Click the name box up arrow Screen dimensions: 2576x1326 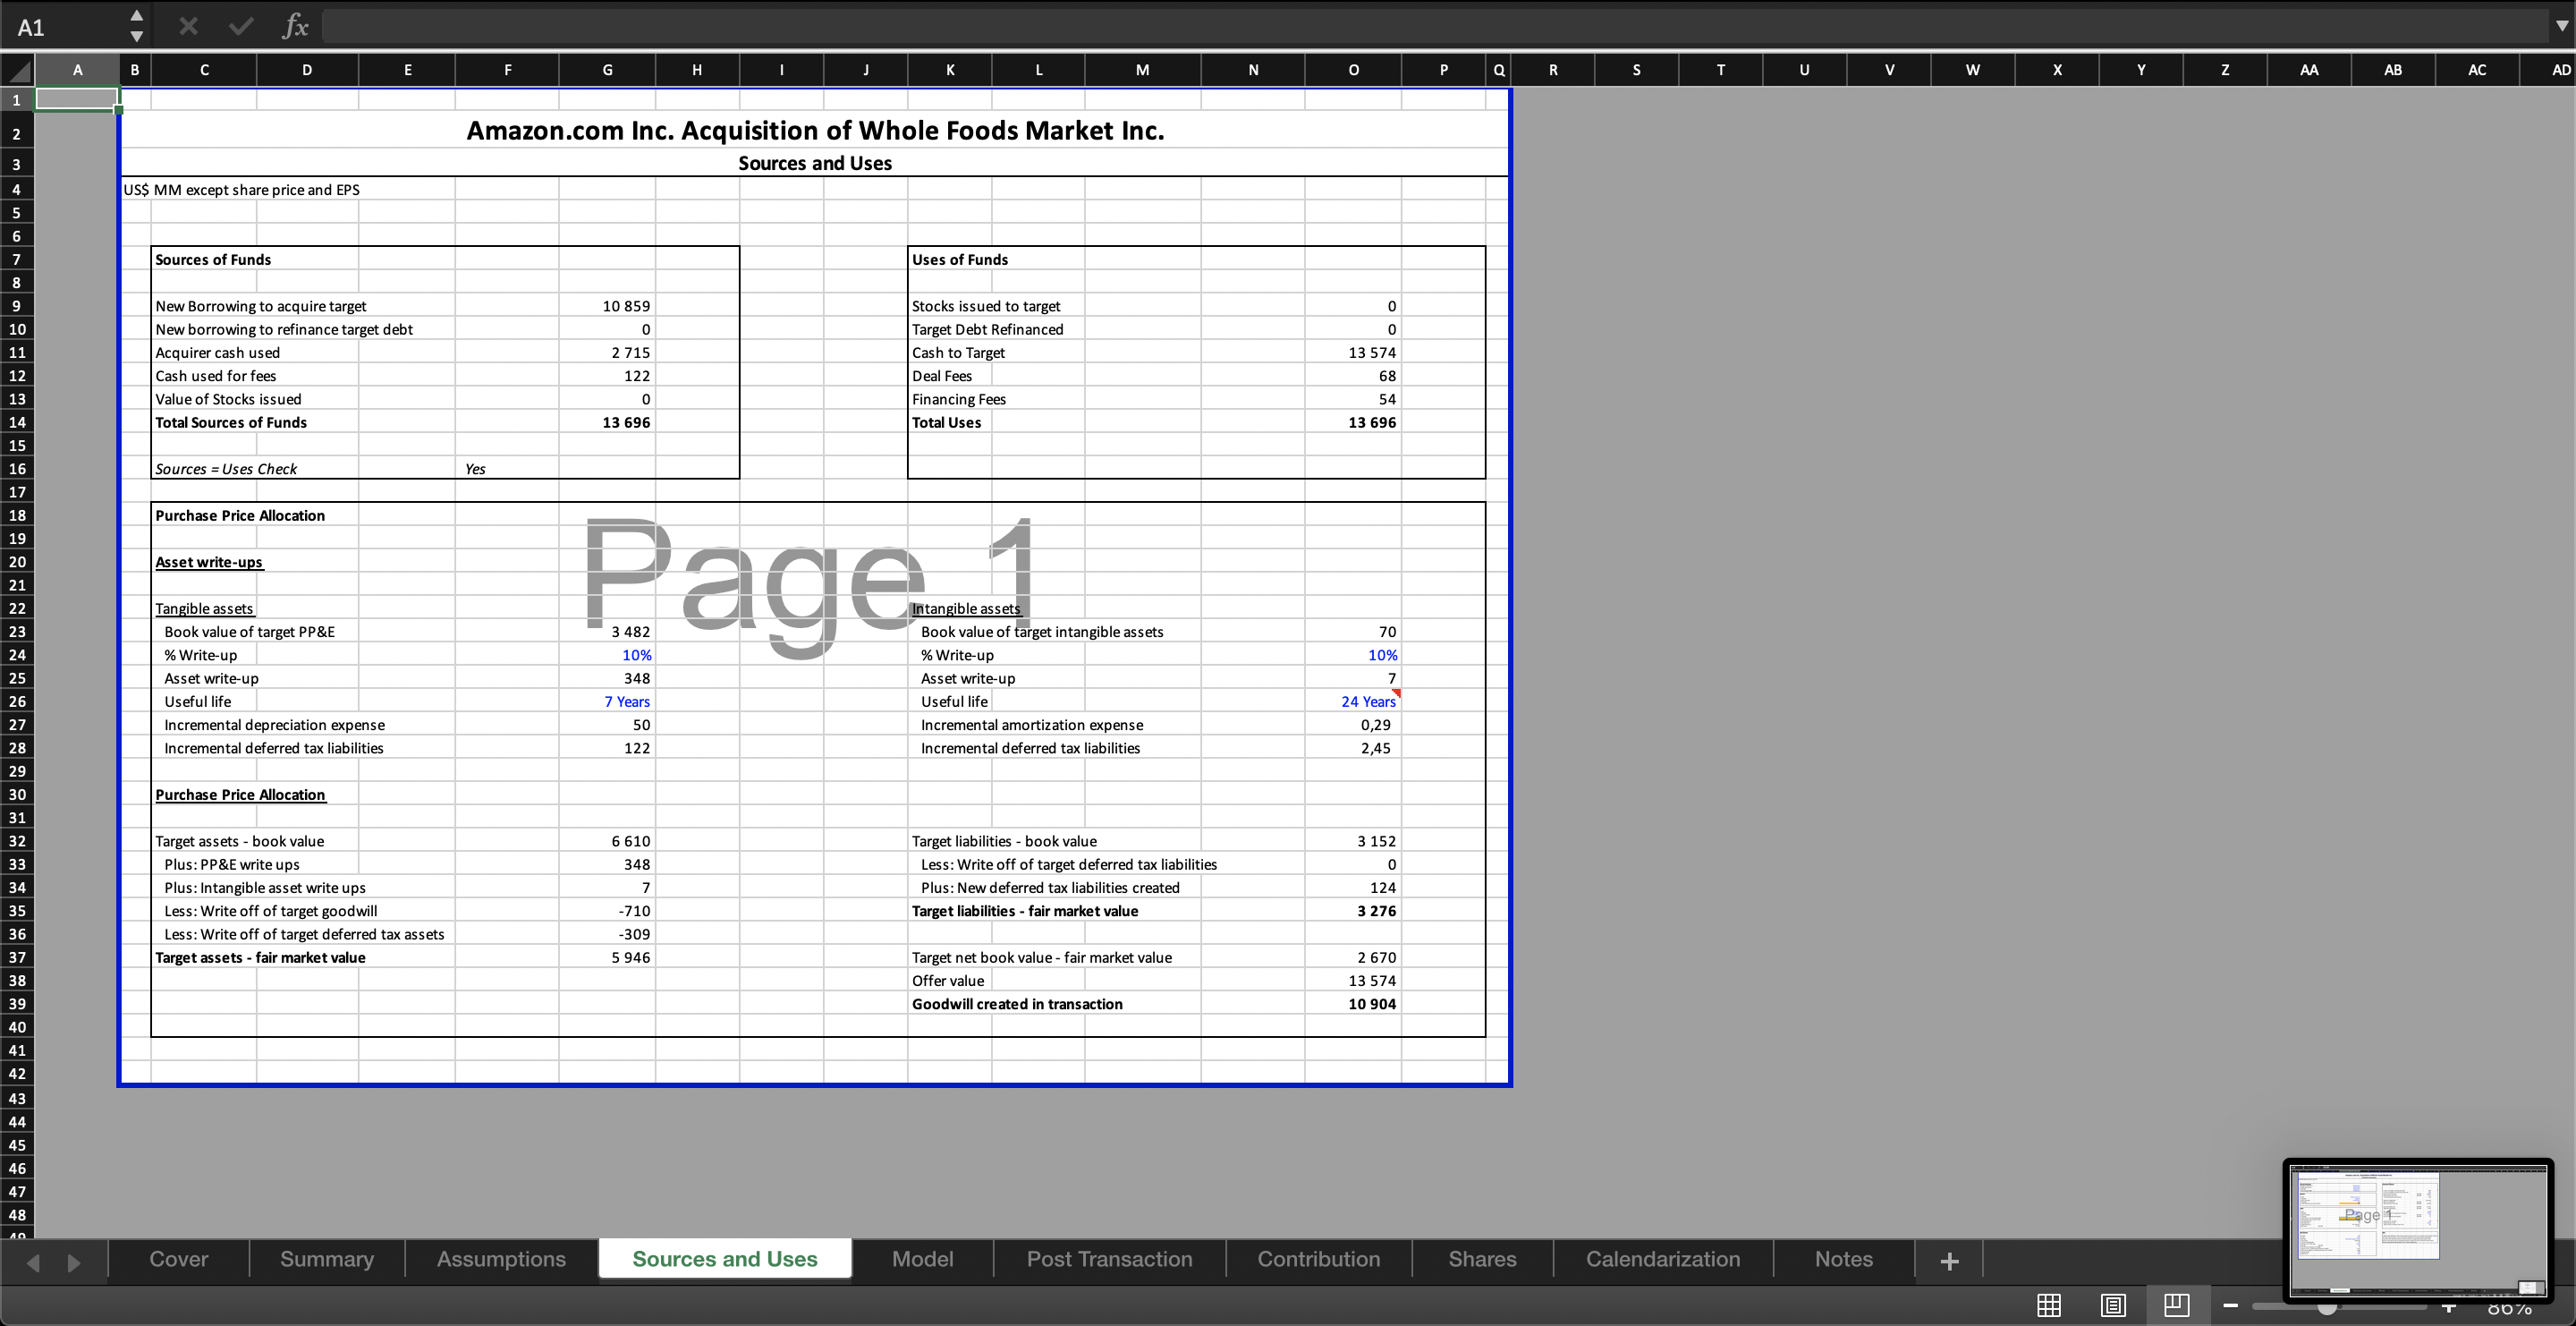pos(137,16)
